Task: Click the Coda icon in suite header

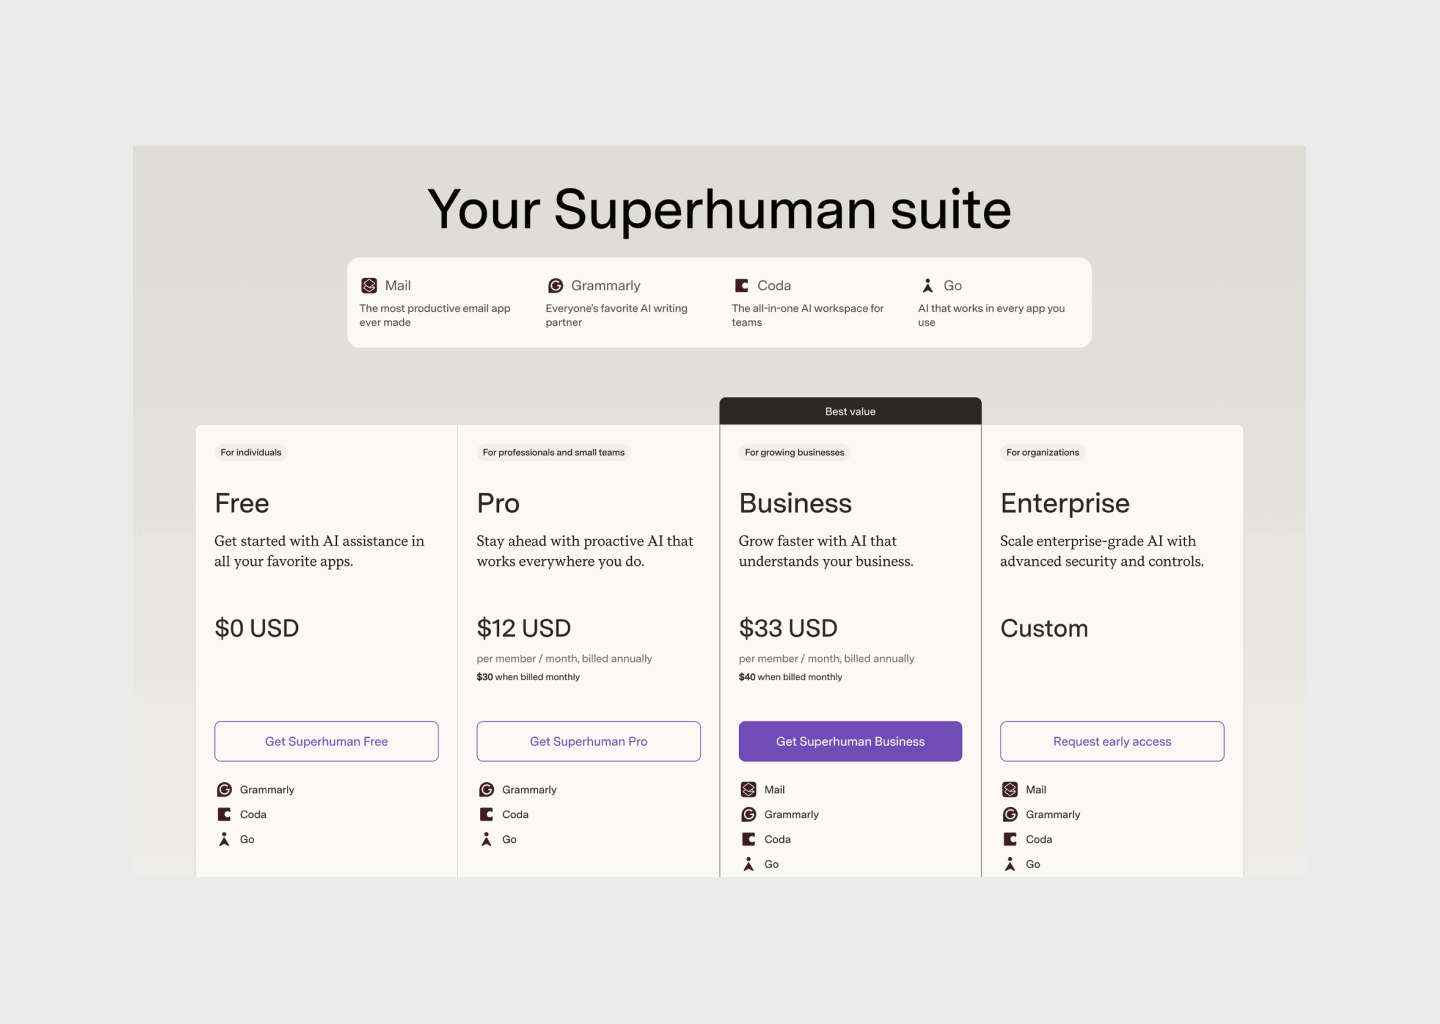Action: pyautogui.click(x=742, y=286)
